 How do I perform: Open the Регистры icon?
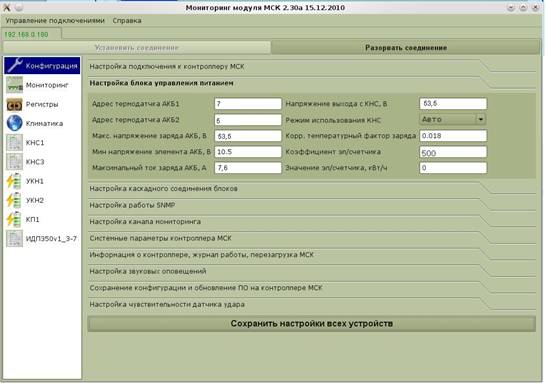pos(15,104)
